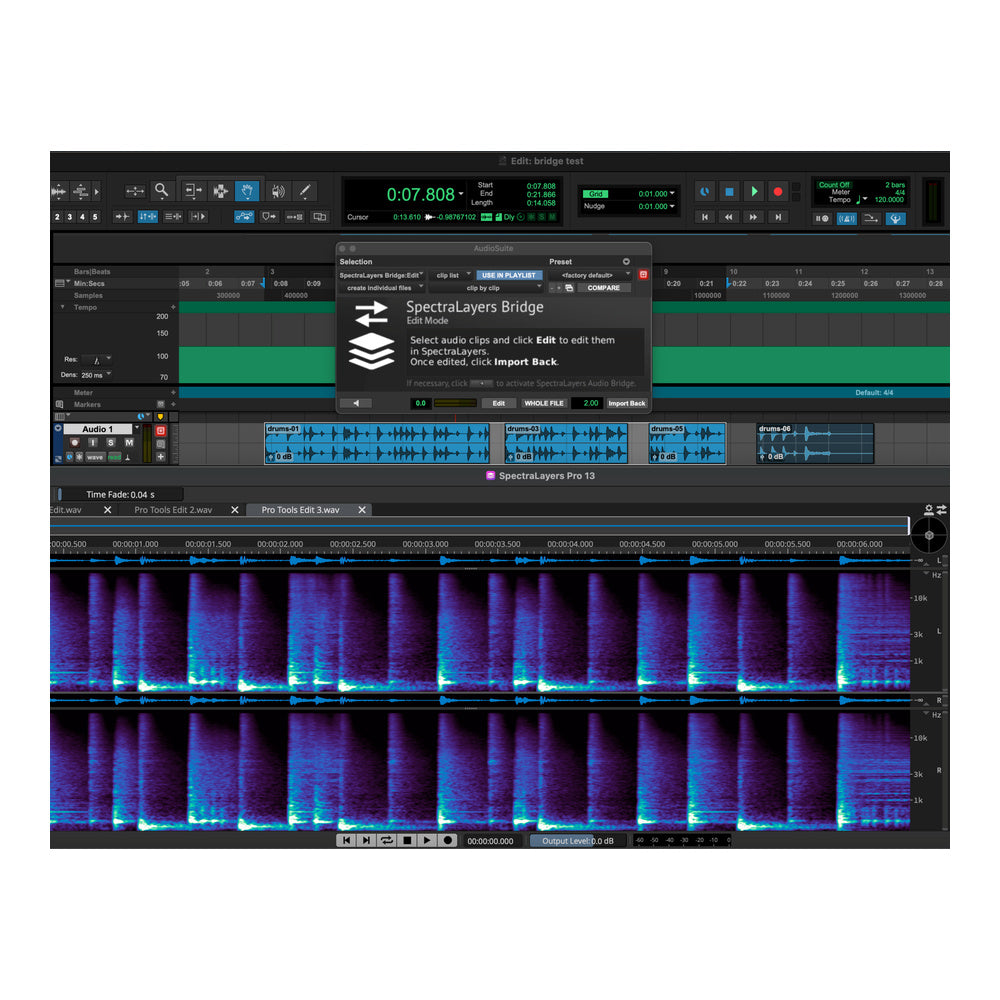Select the drums-06 clip
Screen dimensions: 1000x1000
(814, 443)
